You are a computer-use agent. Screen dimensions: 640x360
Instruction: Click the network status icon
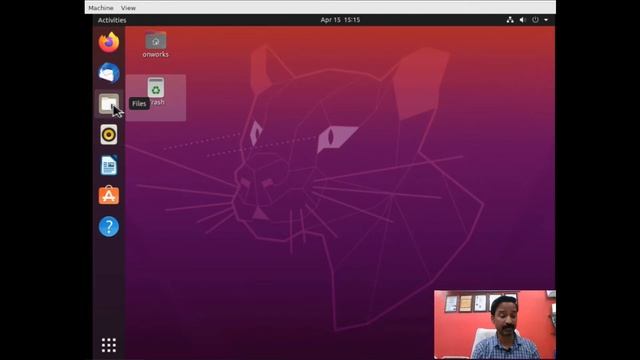[x=510, y=20]
